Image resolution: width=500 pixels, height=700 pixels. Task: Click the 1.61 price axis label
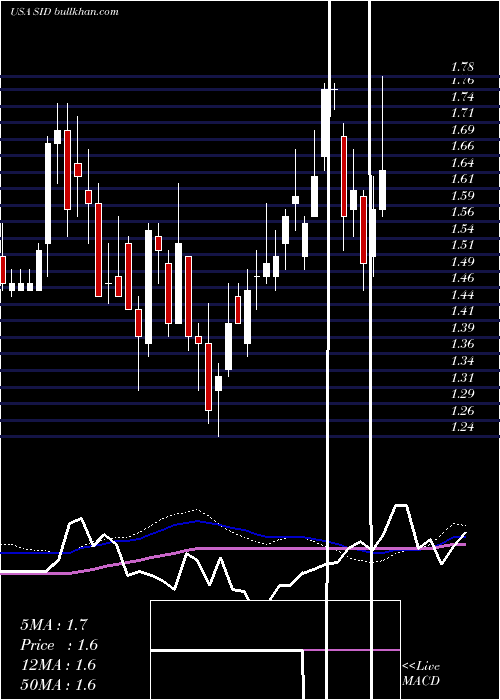click(462, 179)
